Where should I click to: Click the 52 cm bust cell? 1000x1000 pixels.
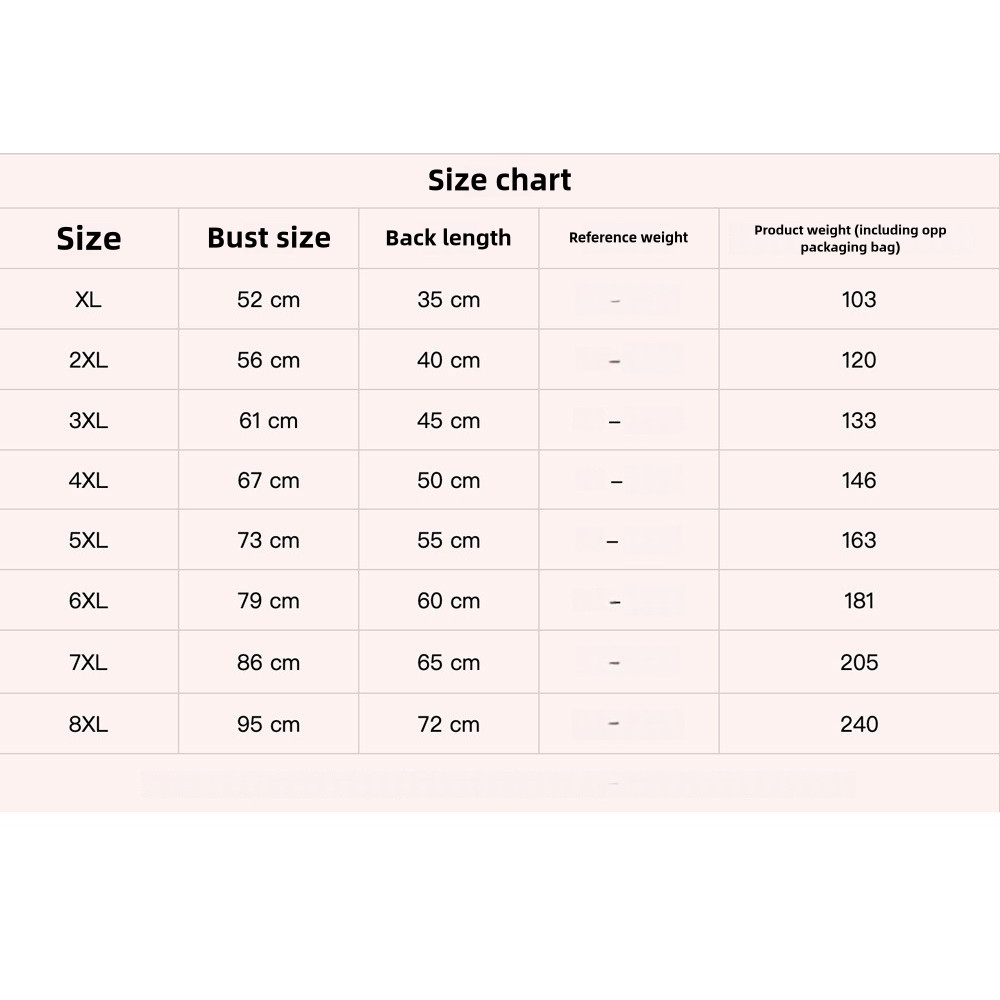click(x=268, y=299)
